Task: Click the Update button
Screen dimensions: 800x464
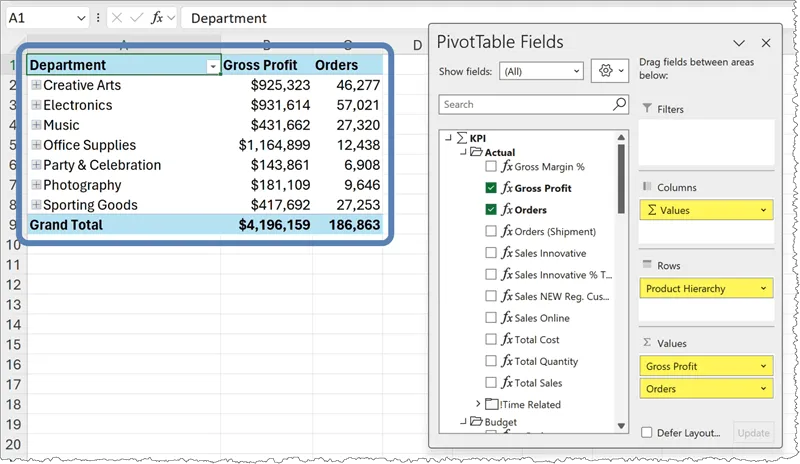Action: tap(753, 433)
